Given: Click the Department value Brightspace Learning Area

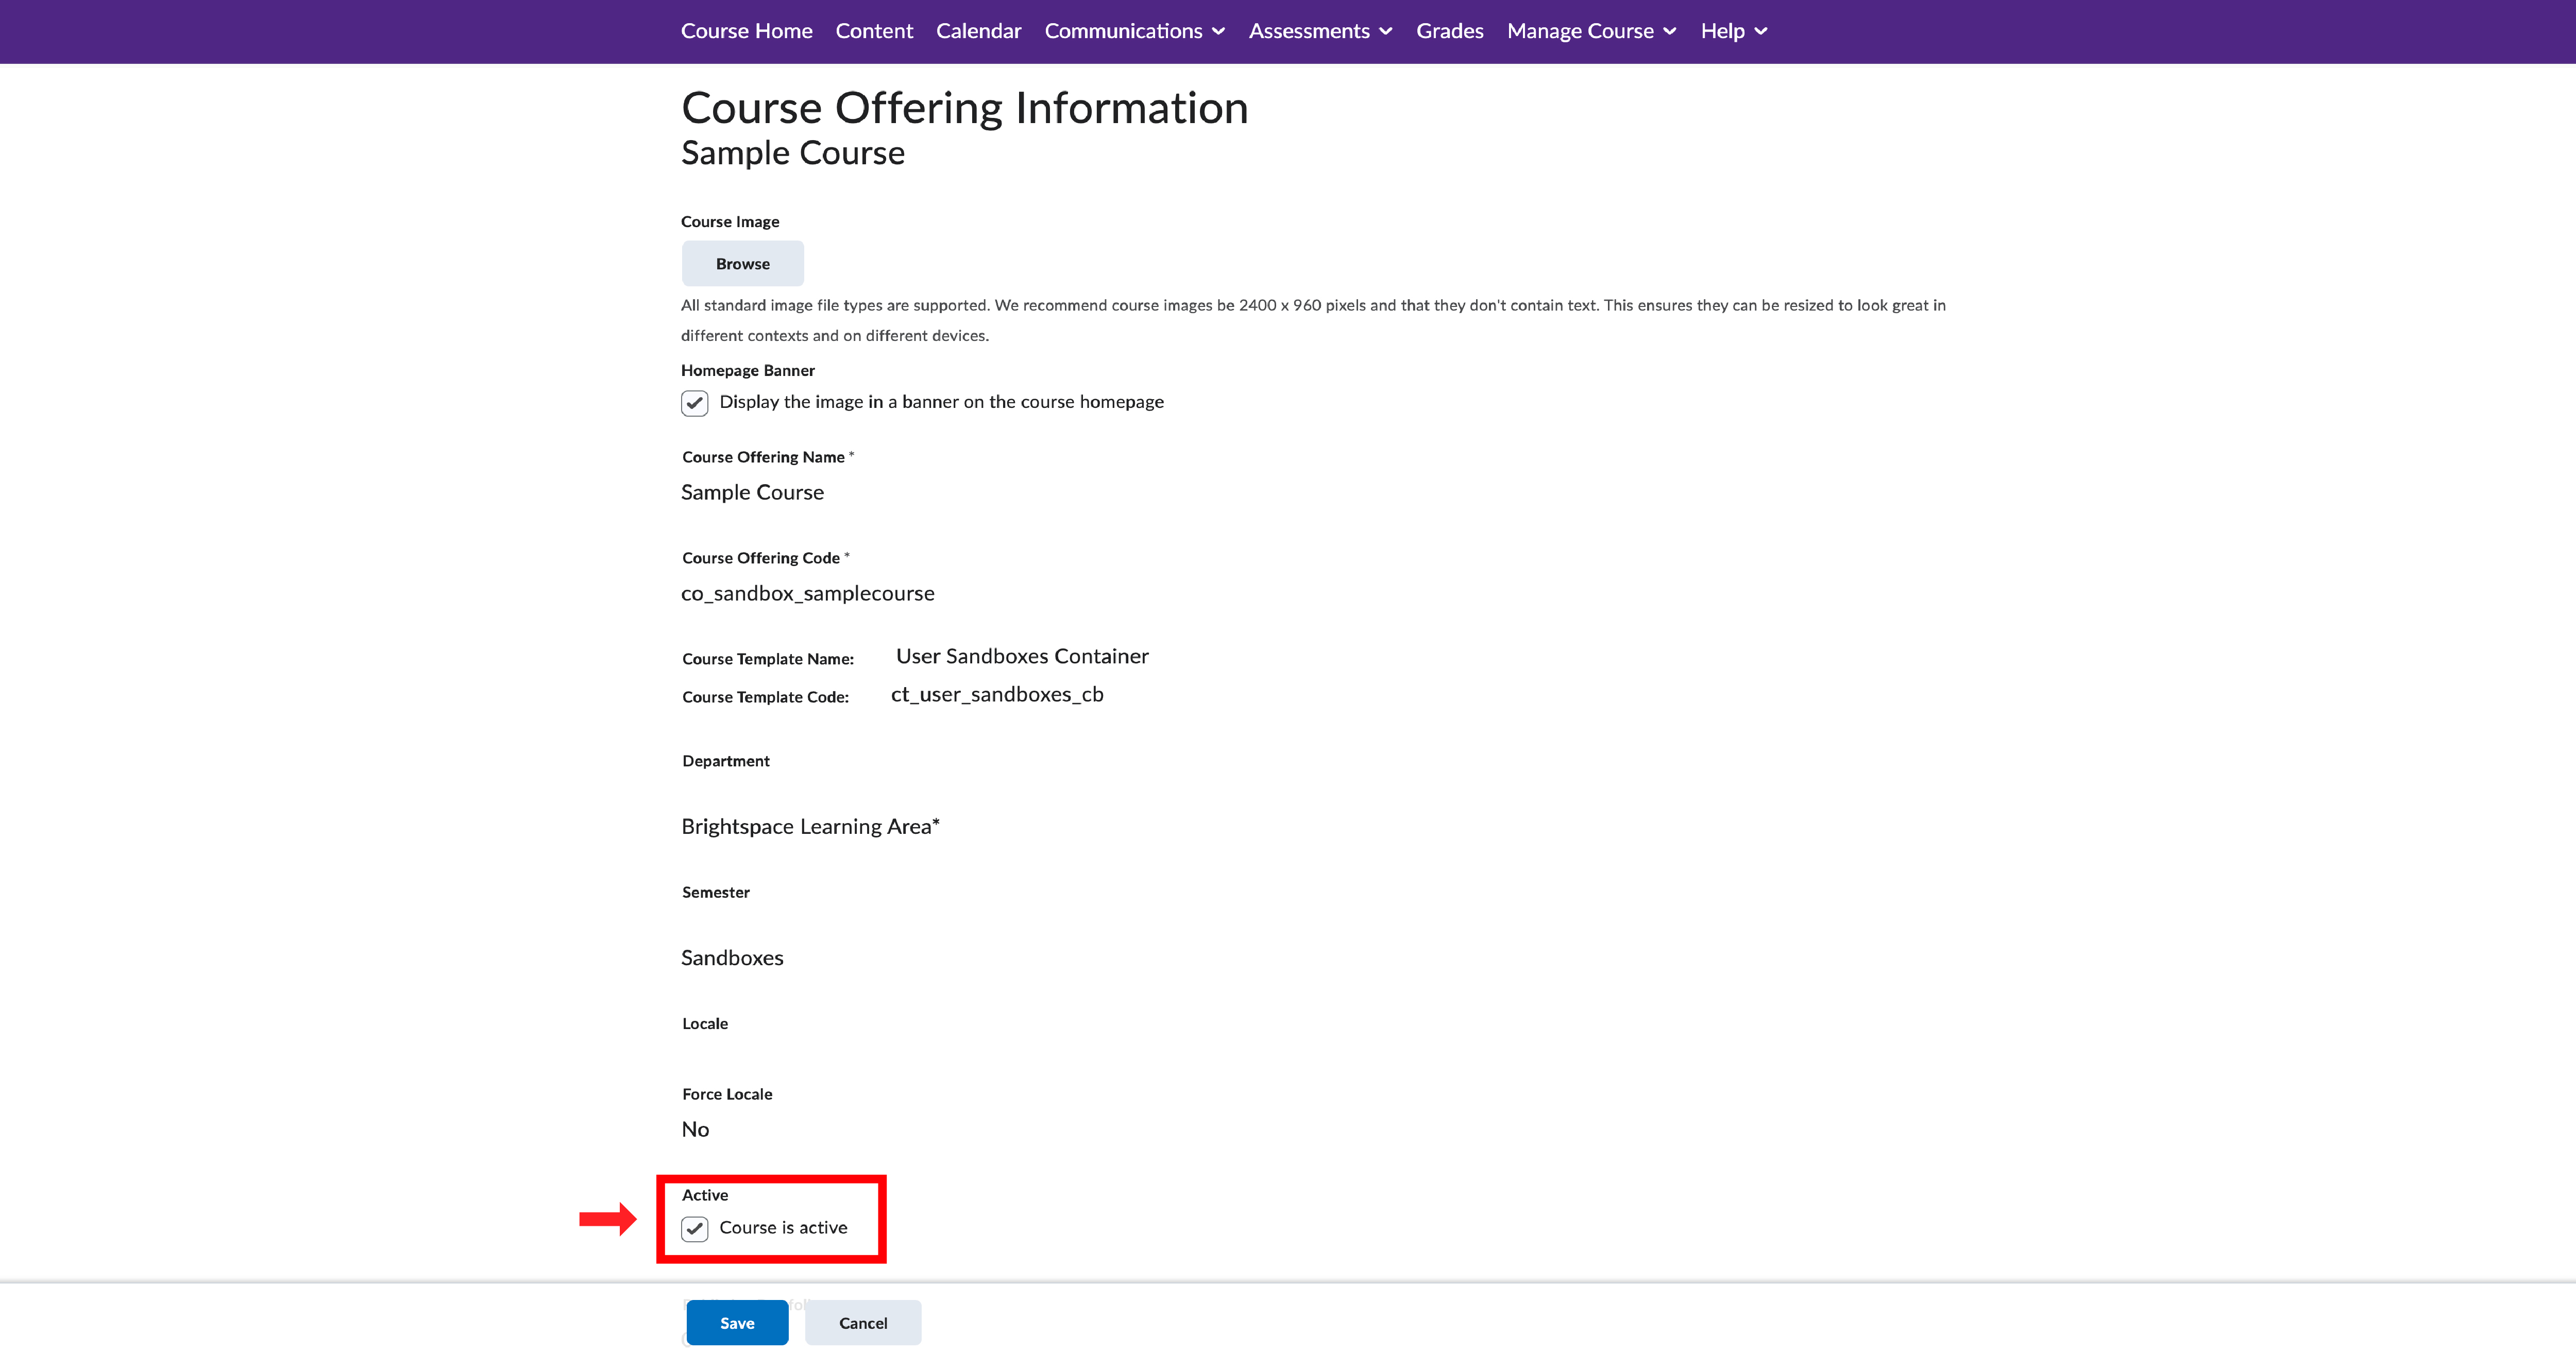Looking at the screenshot, I should click(810, 826).
